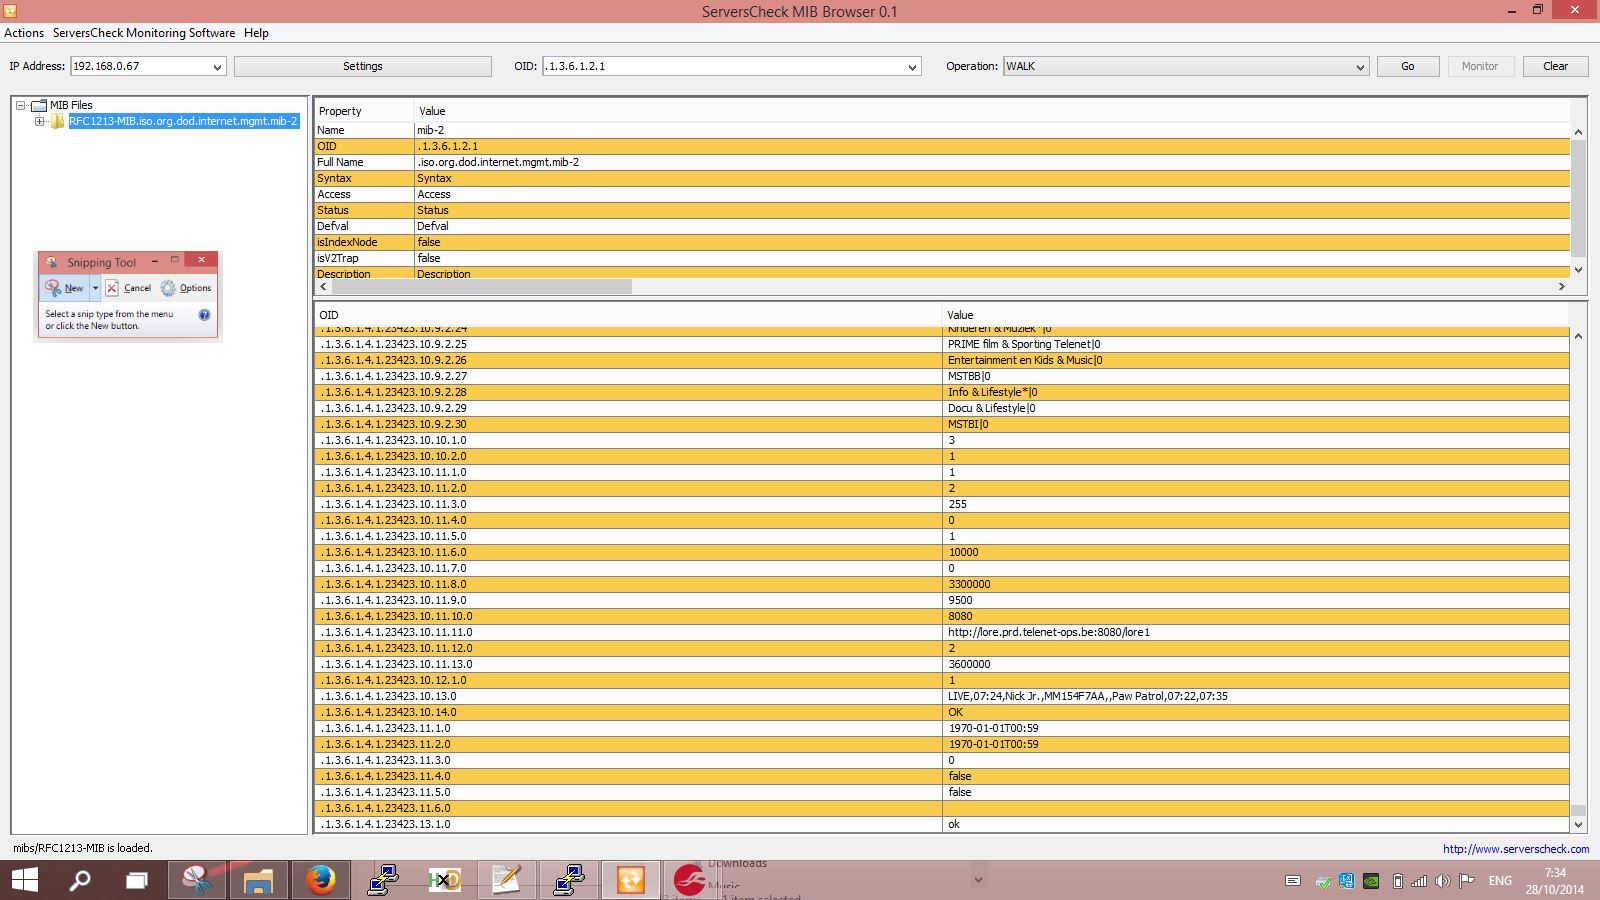Image resolution: width=1600 pixels, height=900 pixels.
Task: Open Firefox from the taskbar
Action: (320, 880)
